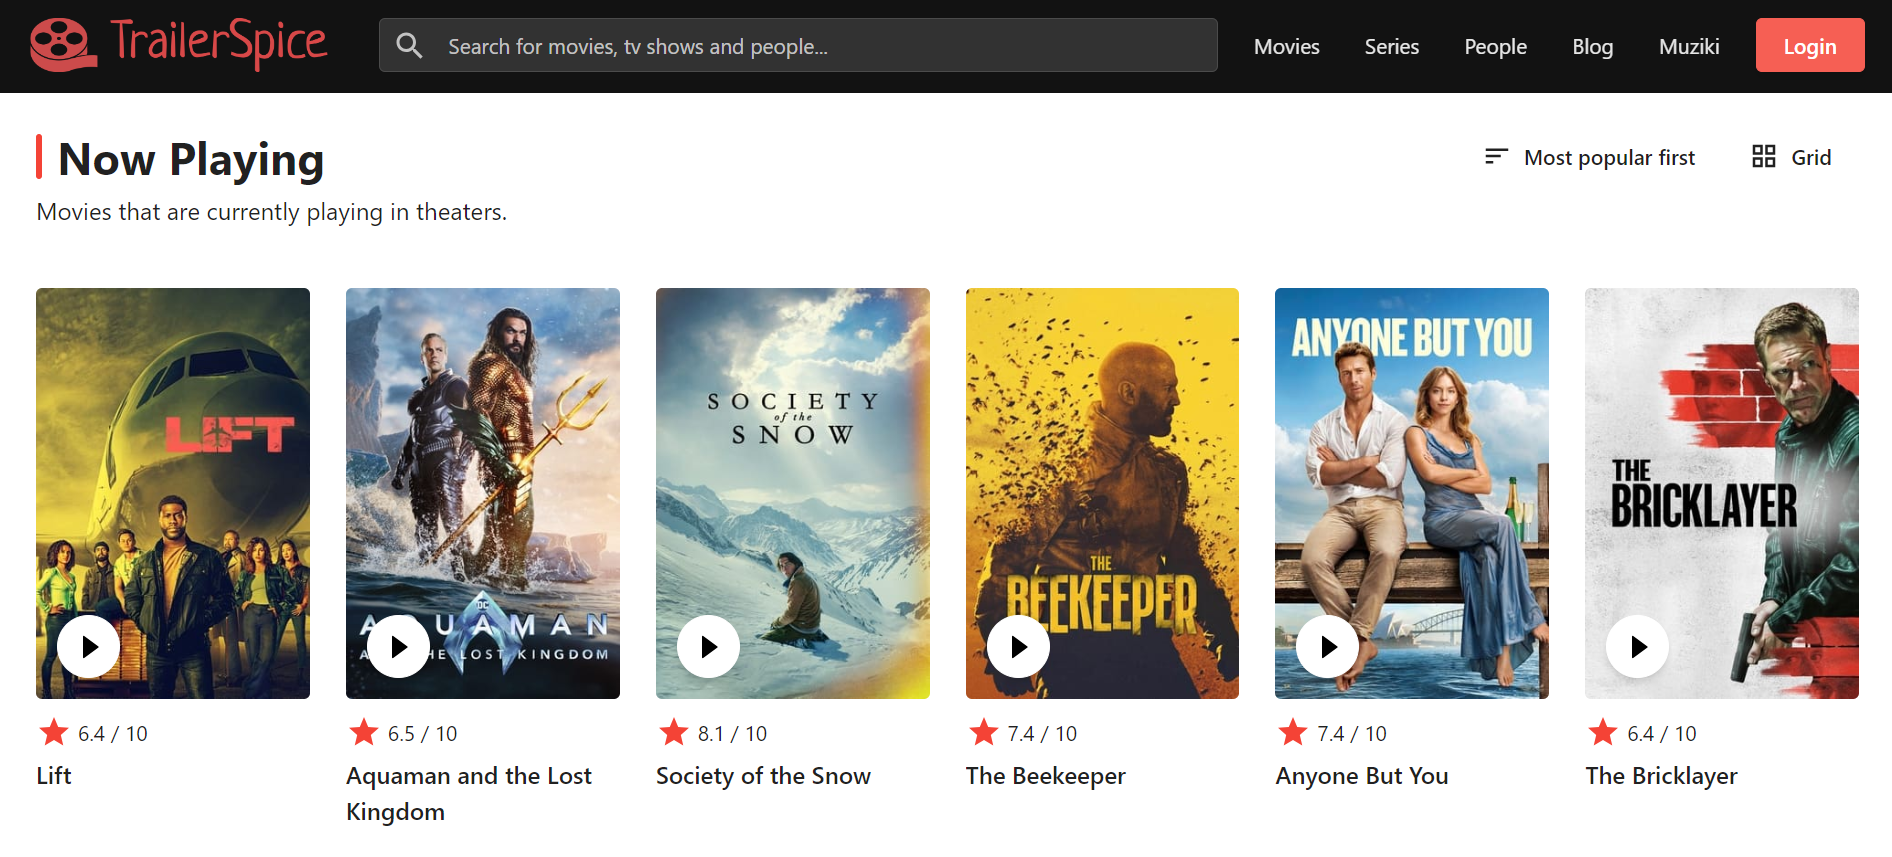Open the Muziki page
Viewport: 1892px width, 857px height.
pyautogui.click(x=1689, y=46)
